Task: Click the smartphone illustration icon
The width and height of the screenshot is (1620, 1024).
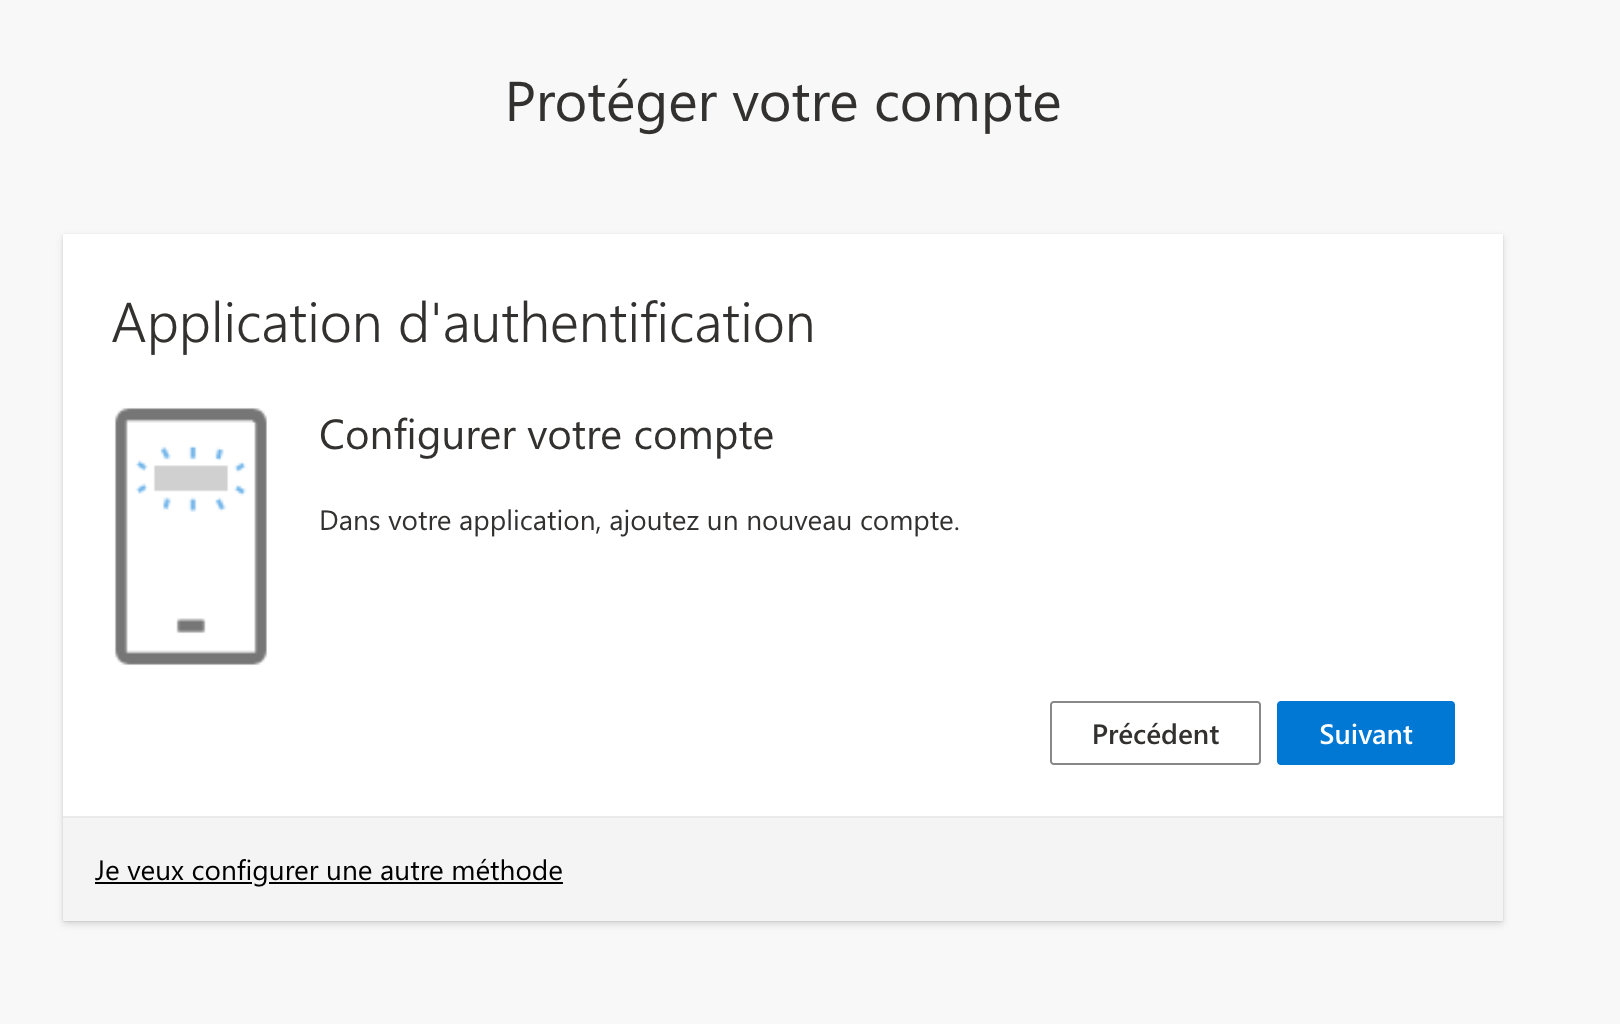Action: [191, 536]
